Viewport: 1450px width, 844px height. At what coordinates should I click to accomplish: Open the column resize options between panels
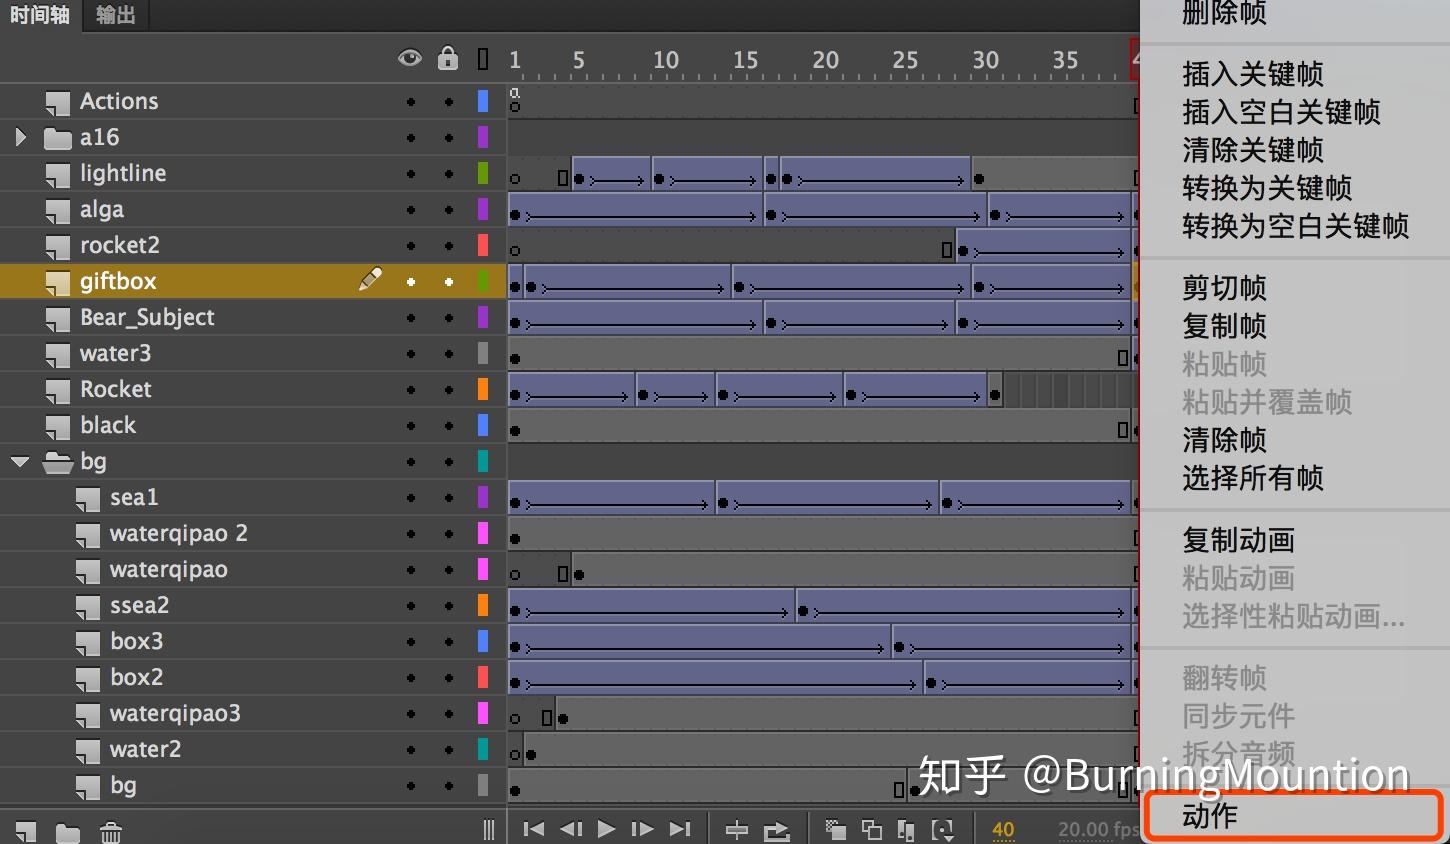coord(489,829)
